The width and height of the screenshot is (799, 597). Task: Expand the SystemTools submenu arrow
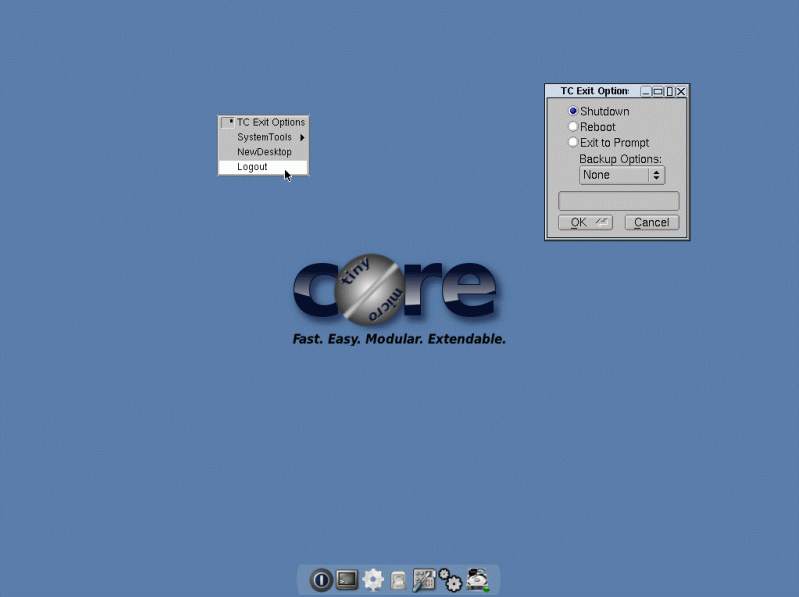point(301,137)
